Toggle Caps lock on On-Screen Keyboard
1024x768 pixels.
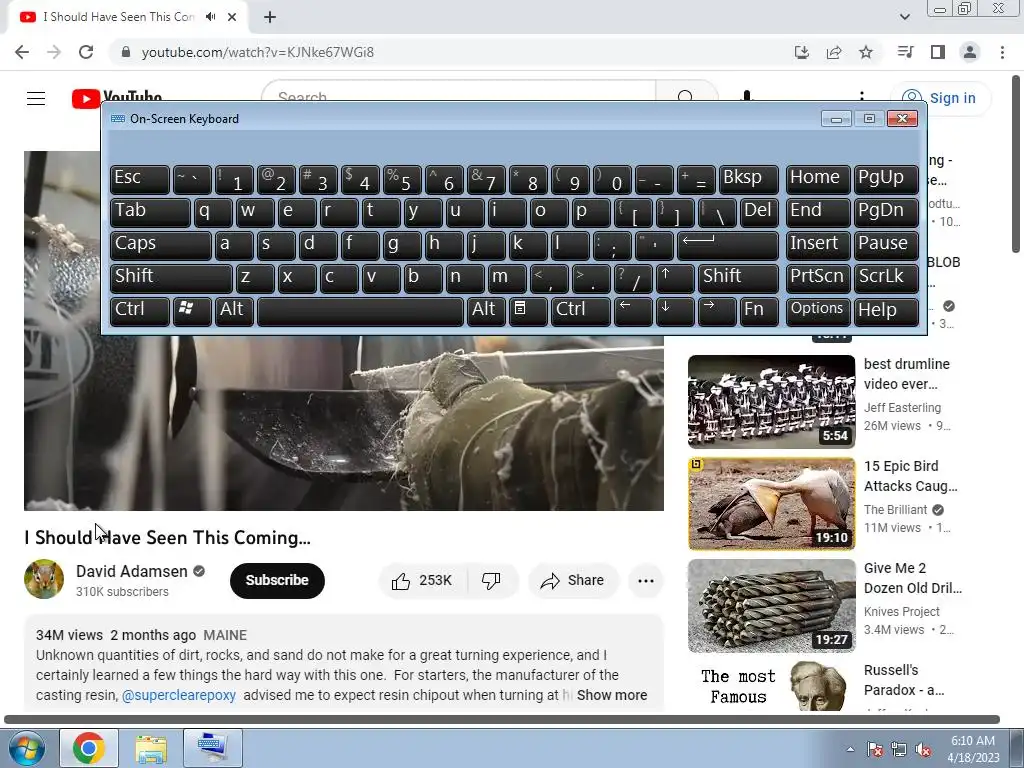(x=161, y=244)
